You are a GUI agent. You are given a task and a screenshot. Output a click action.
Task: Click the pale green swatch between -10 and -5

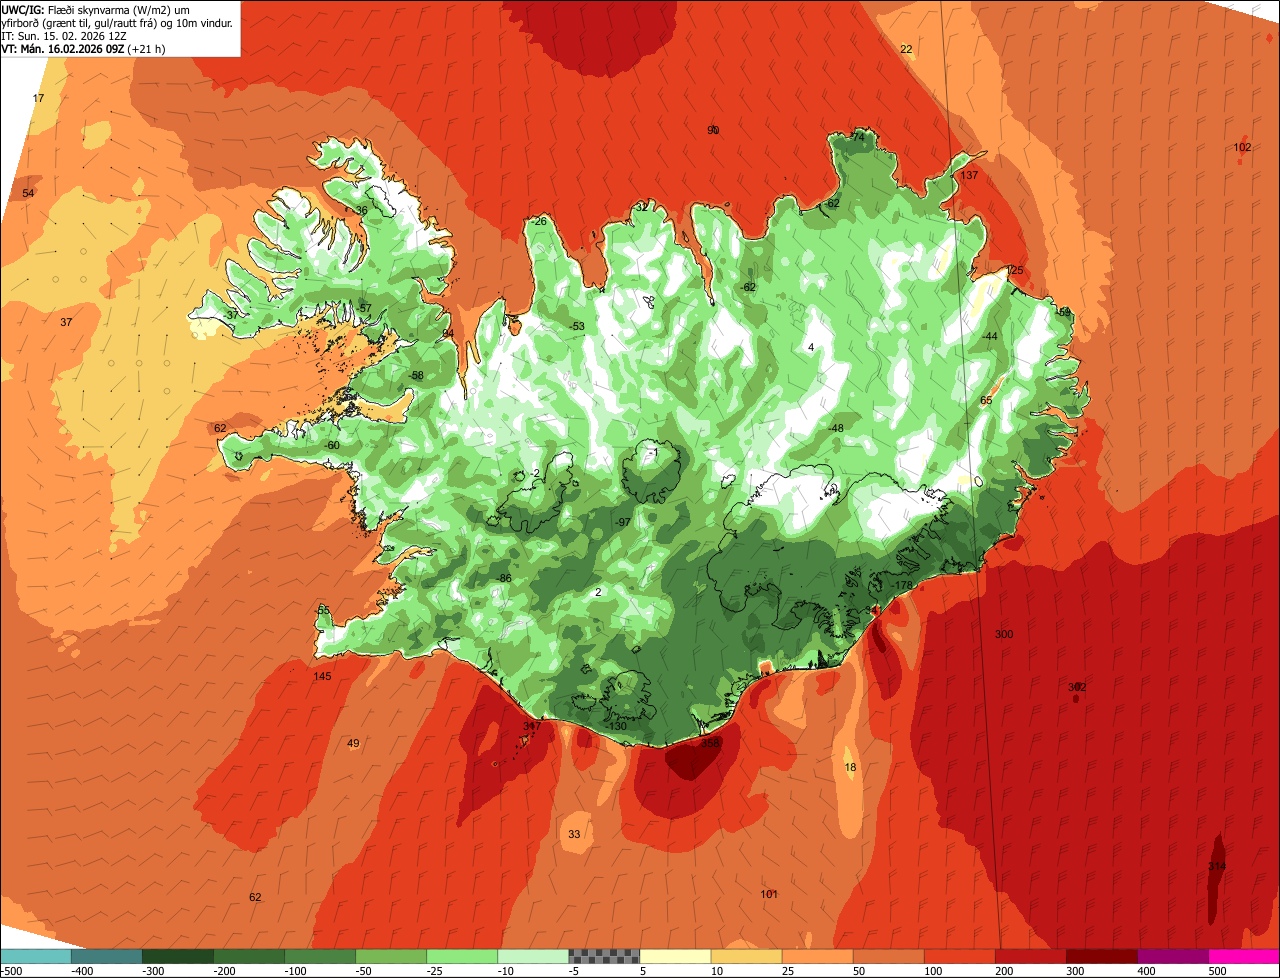coord(533,956)
